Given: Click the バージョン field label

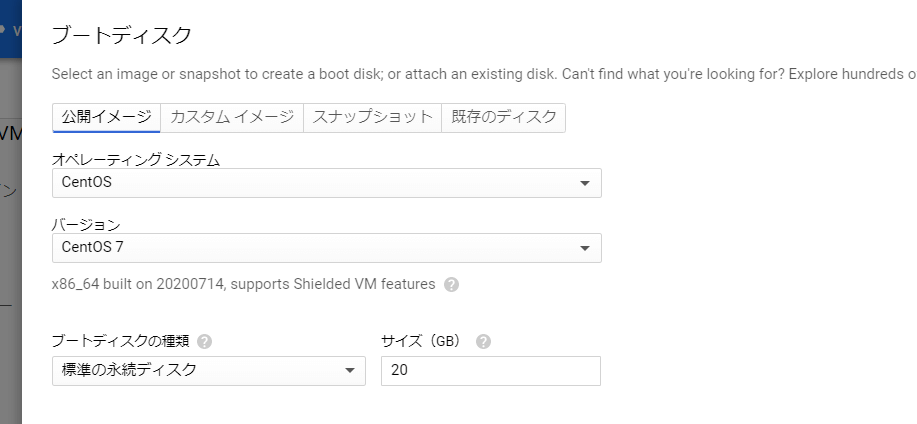Looking at the screenshot, I should 86,225.
